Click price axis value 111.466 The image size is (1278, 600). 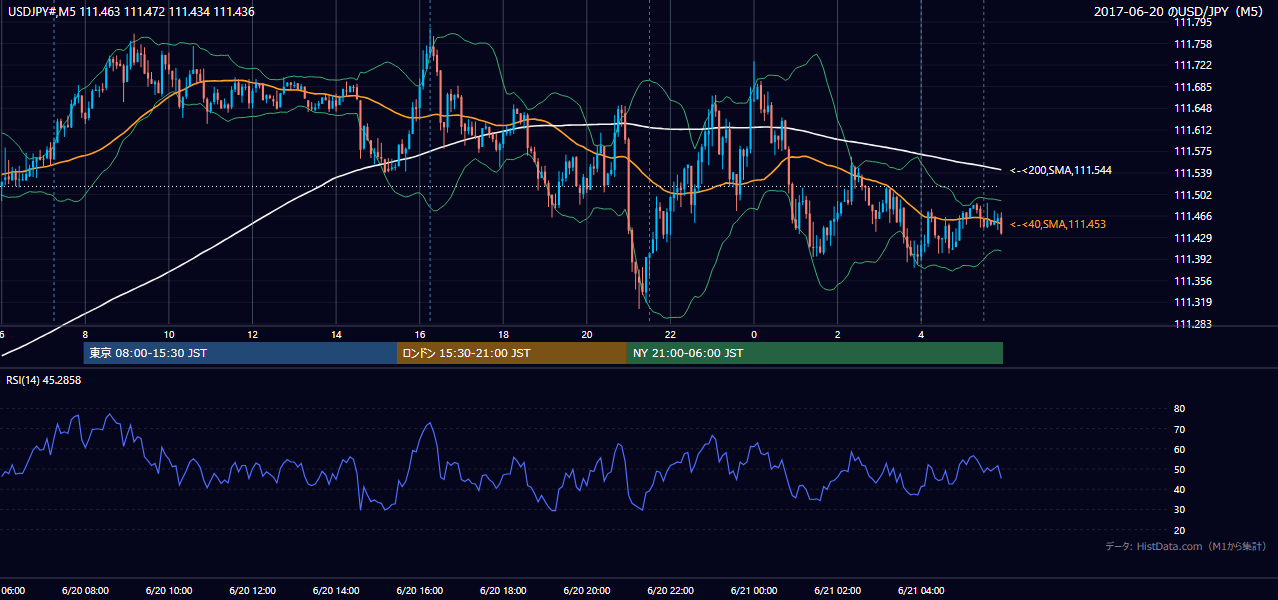pos(1192,216)
